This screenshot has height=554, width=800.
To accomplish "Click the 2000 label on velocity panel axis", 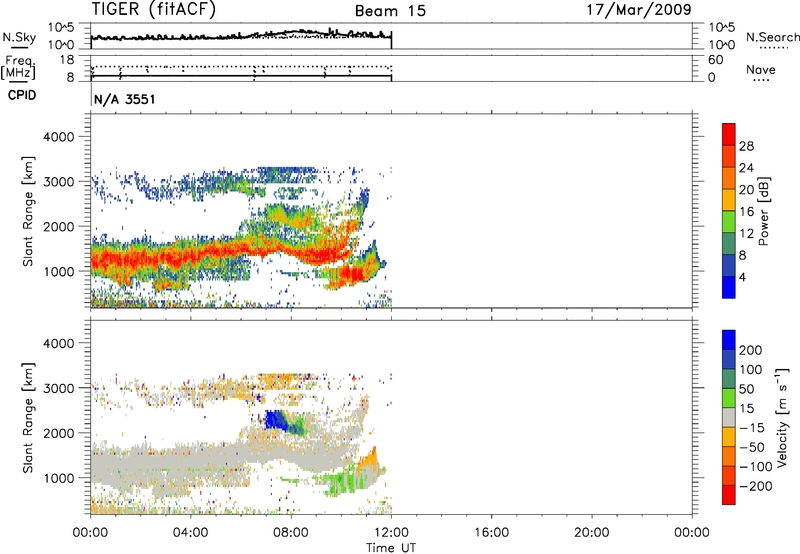I will [x=58, y=433].
